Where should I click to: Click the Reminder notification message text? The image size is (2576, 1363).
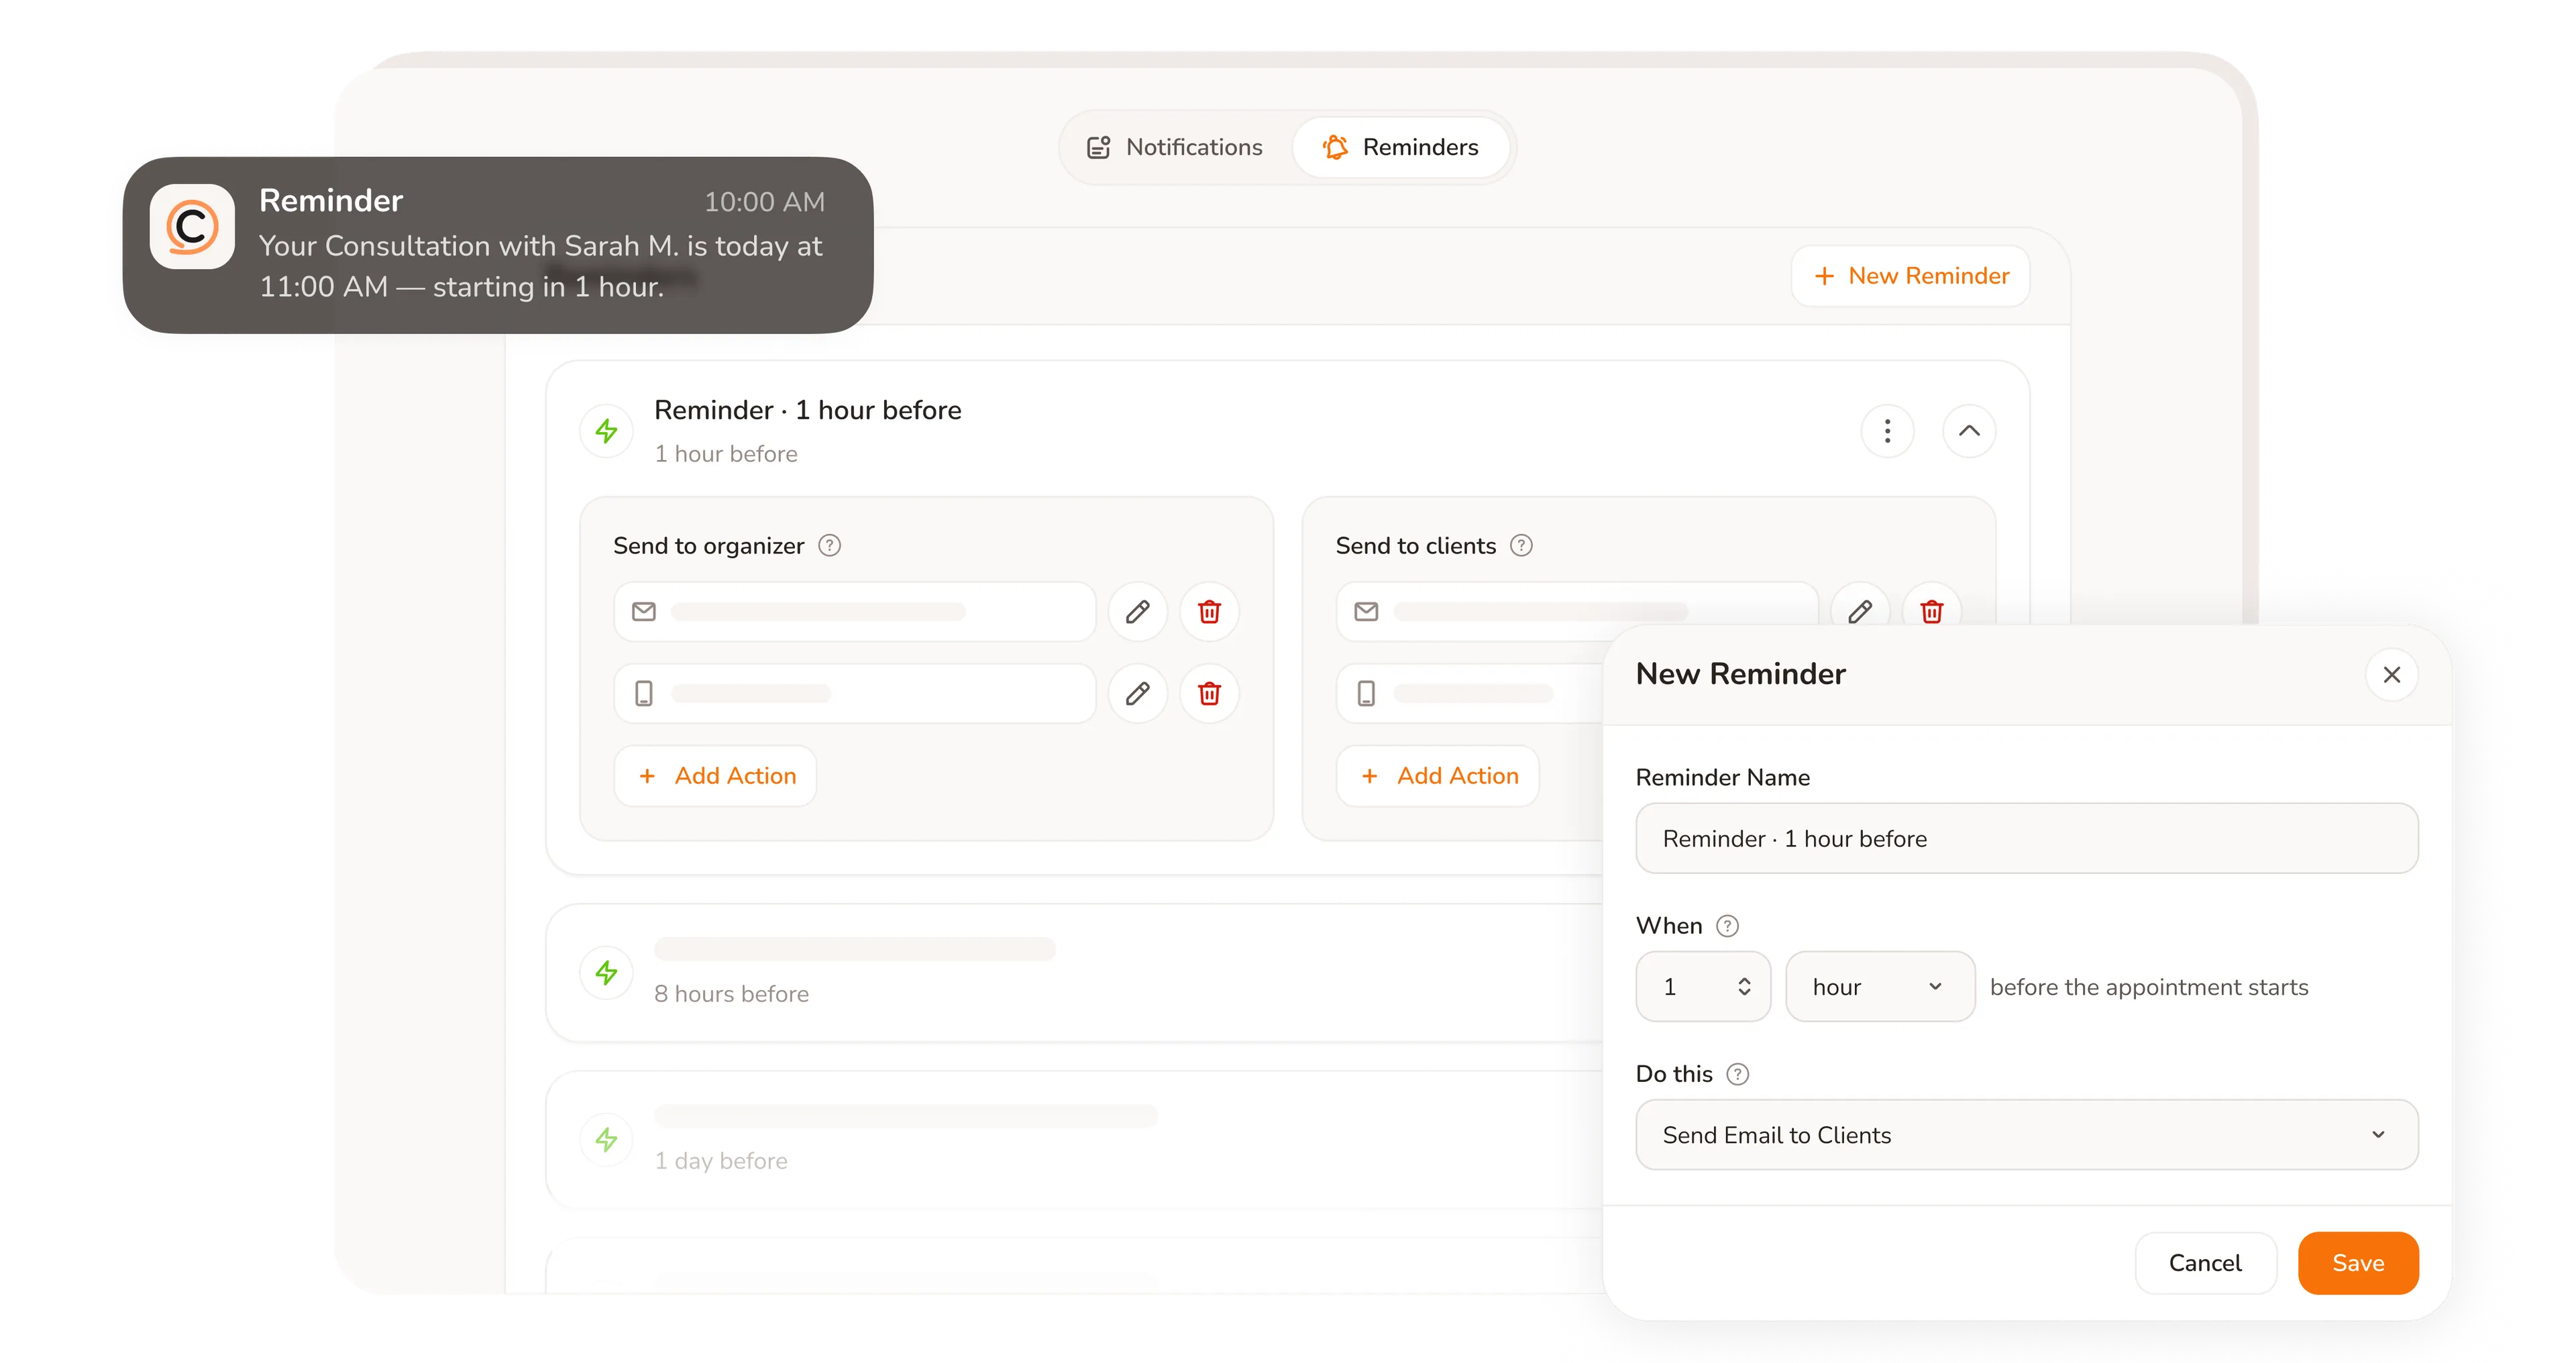[540, 266]
